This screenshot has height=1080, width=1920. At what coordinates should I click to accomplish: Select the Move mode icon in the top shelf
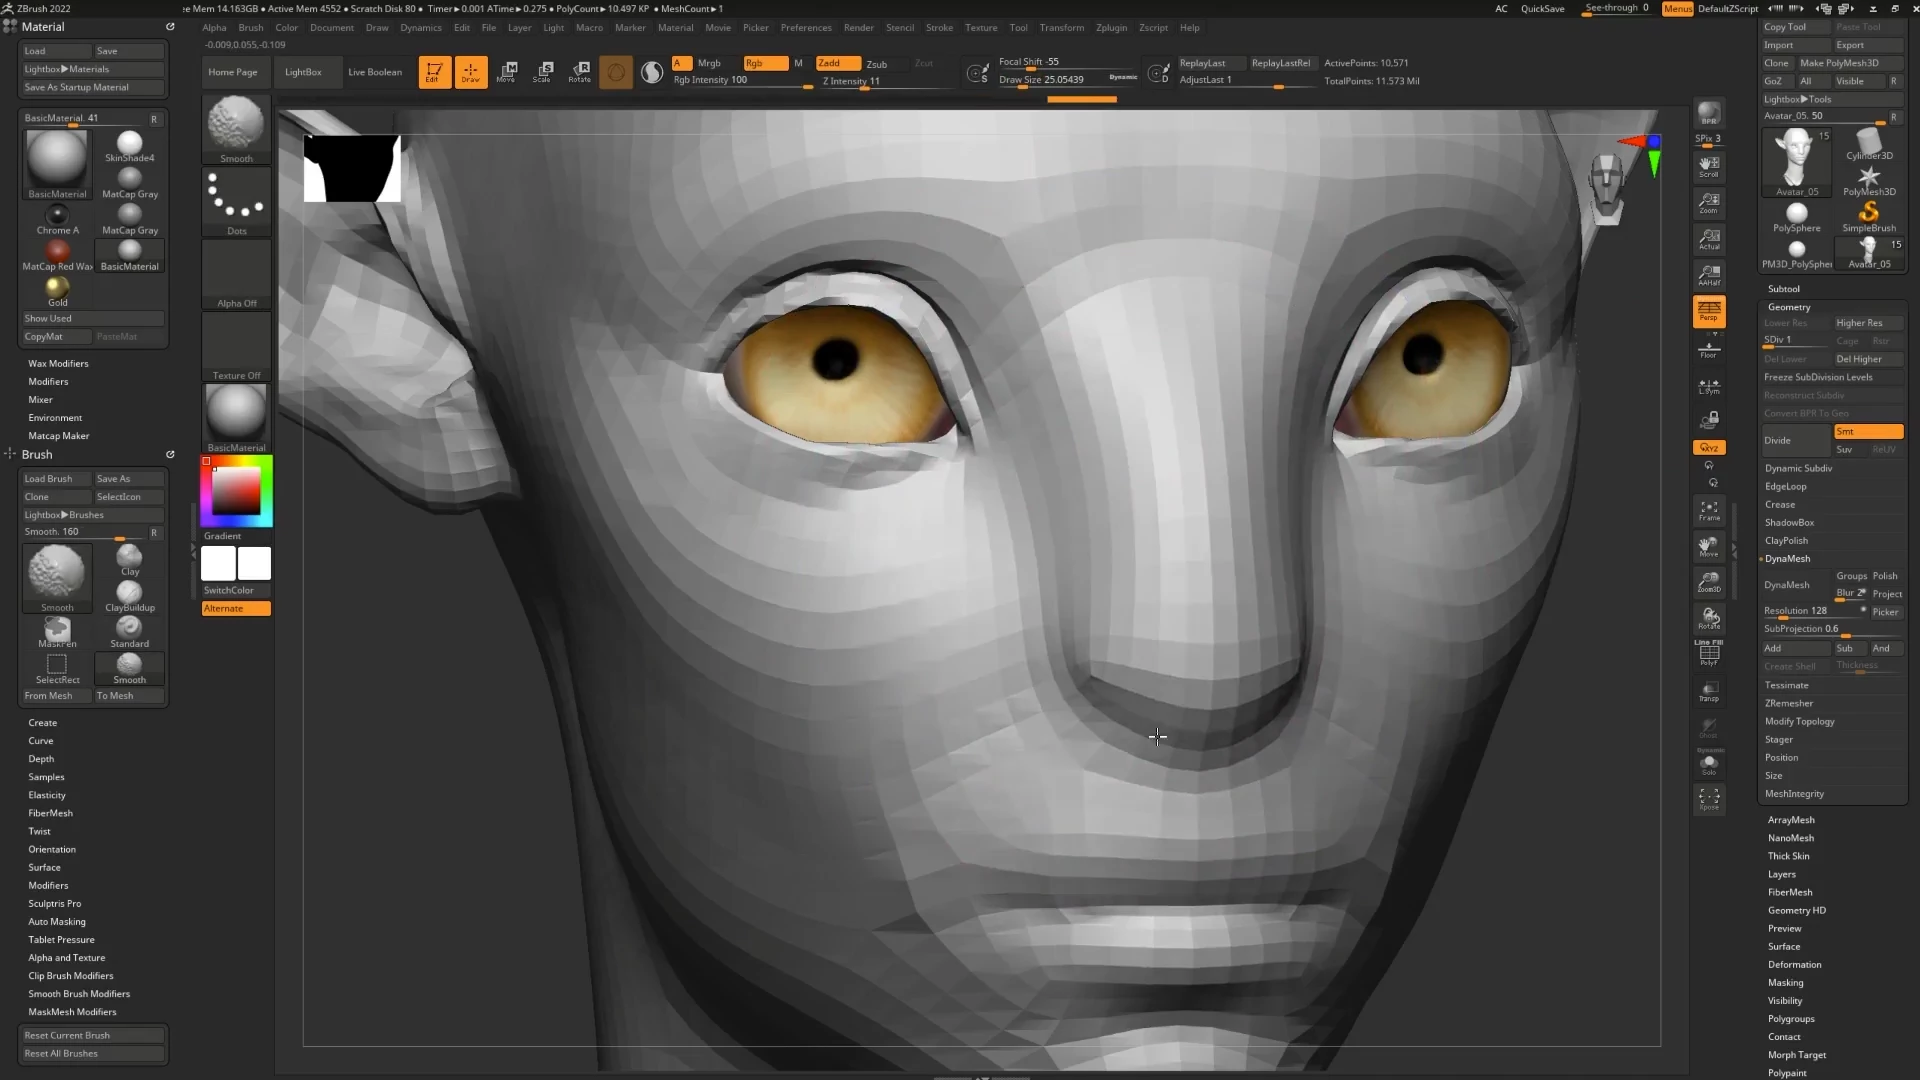[507, 71]
